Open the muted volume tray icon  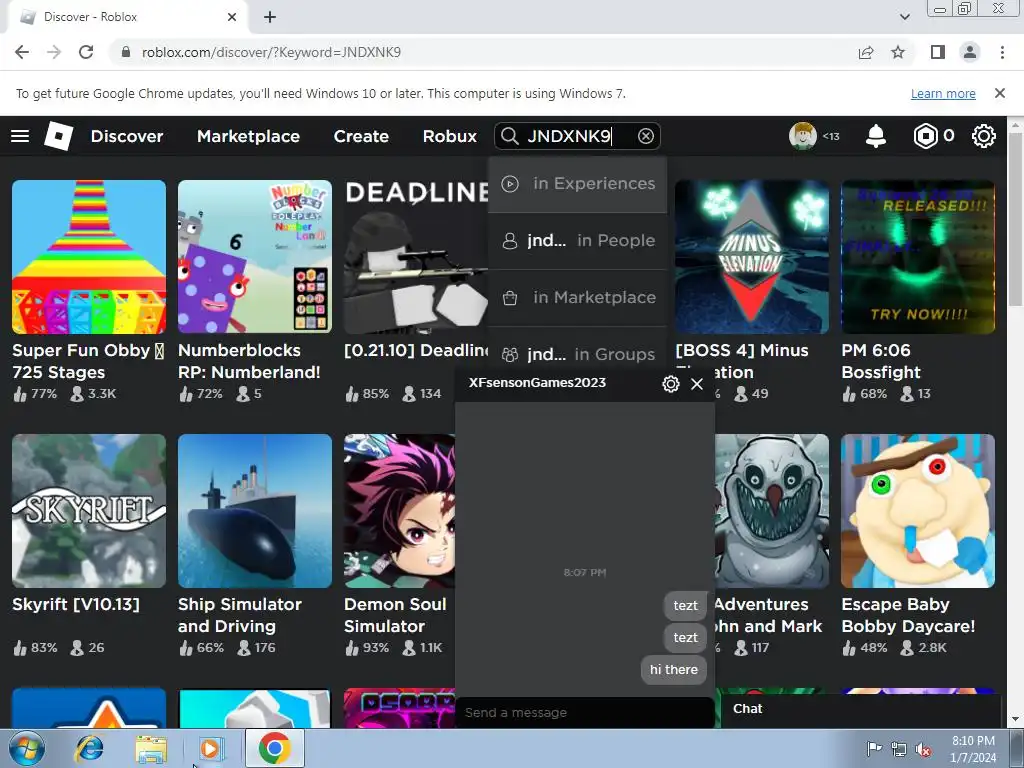click(923, 750)
